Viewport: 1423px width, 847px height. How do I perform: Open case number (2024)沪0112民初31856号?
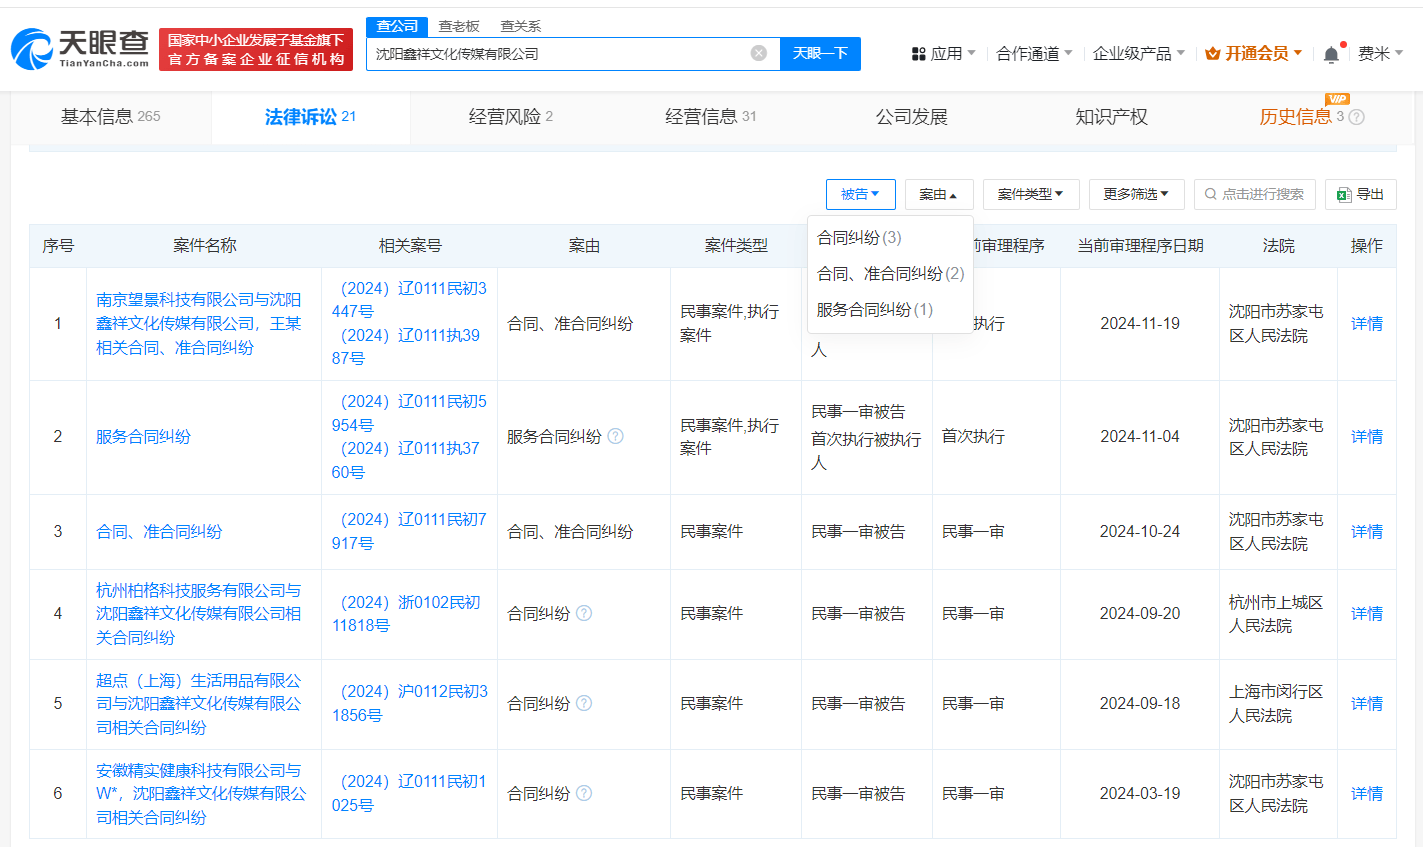410,703
